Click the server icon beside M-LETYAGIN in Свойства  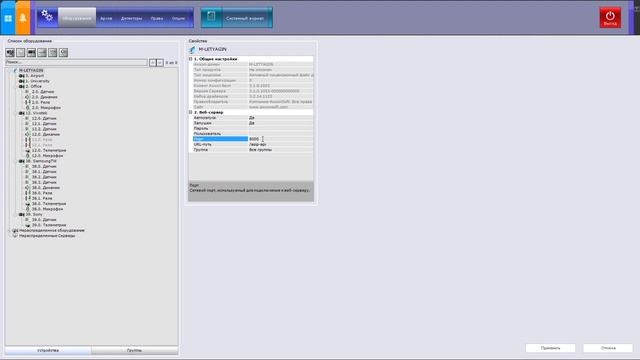pyautogui.click(x=192, y=49)
